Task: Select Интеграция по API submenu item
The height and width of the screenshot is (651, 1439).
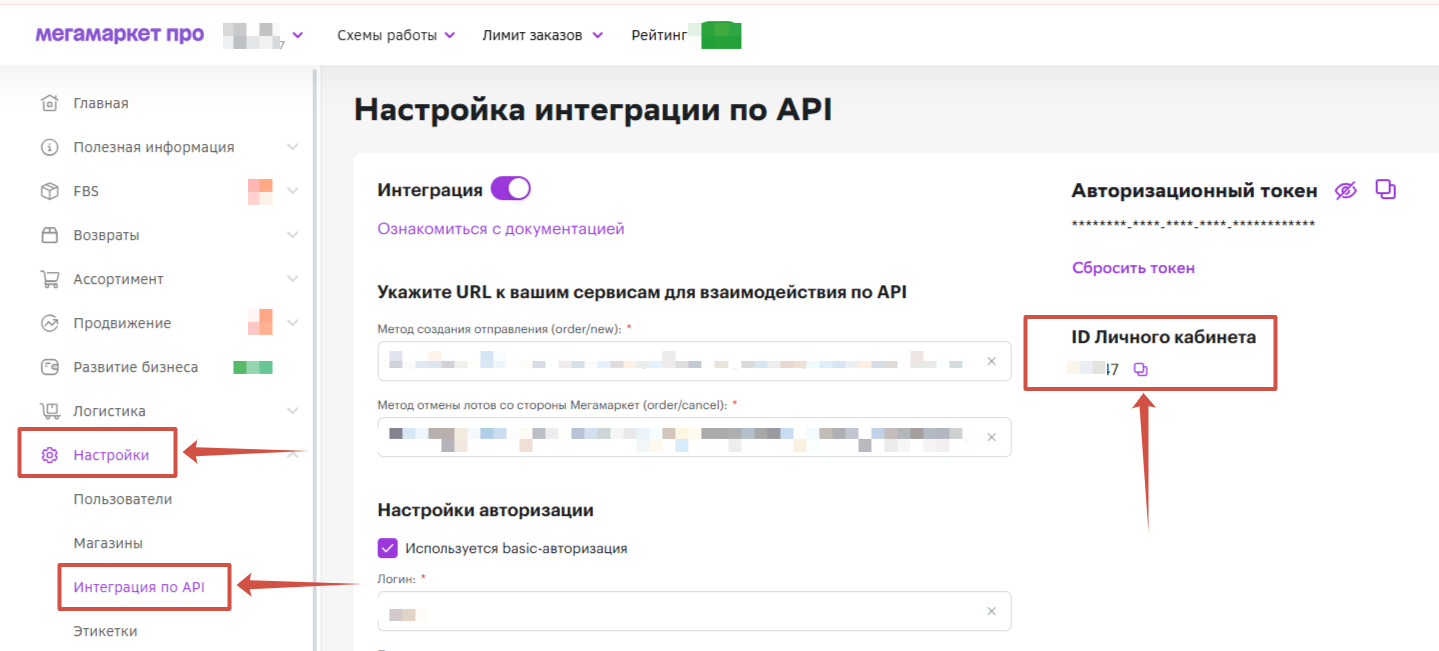Action: point(139,587)
